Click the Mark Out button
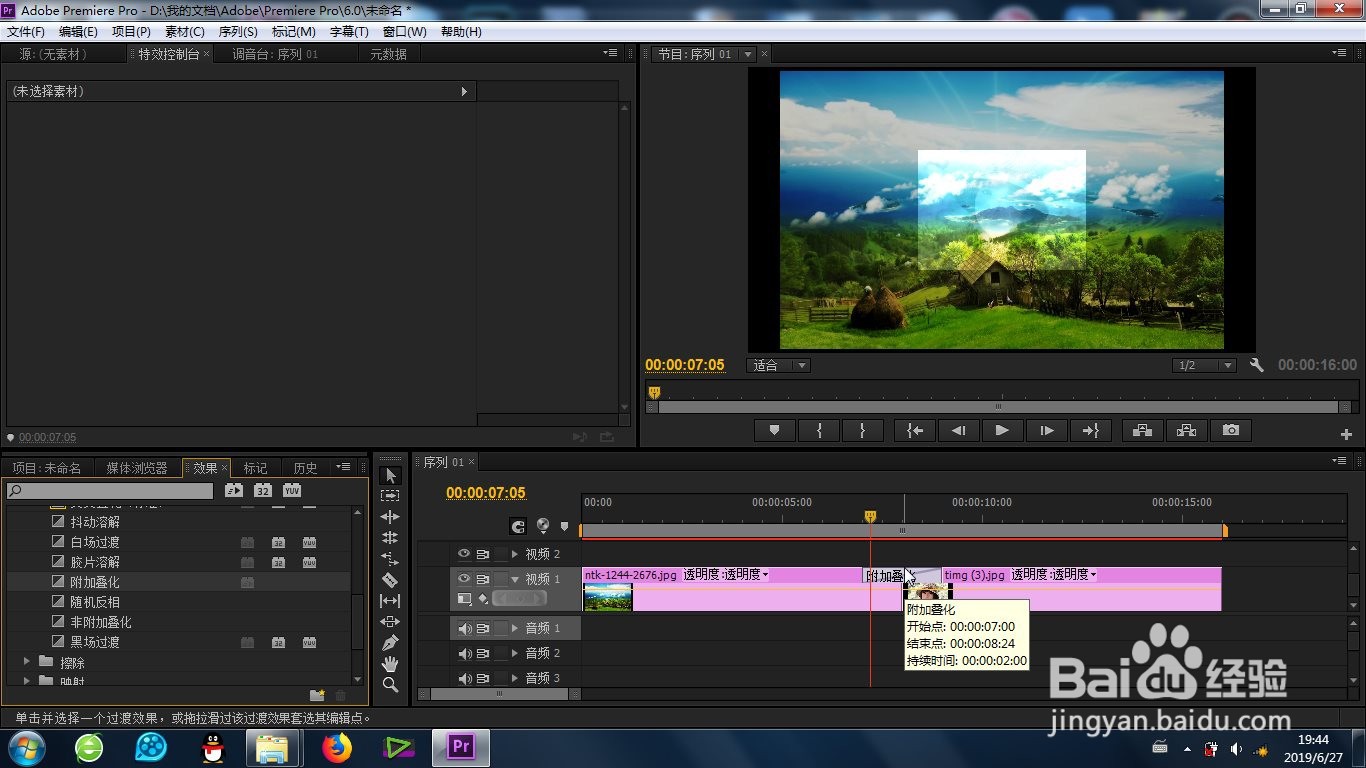1366x768 pixels. point(861,430)
